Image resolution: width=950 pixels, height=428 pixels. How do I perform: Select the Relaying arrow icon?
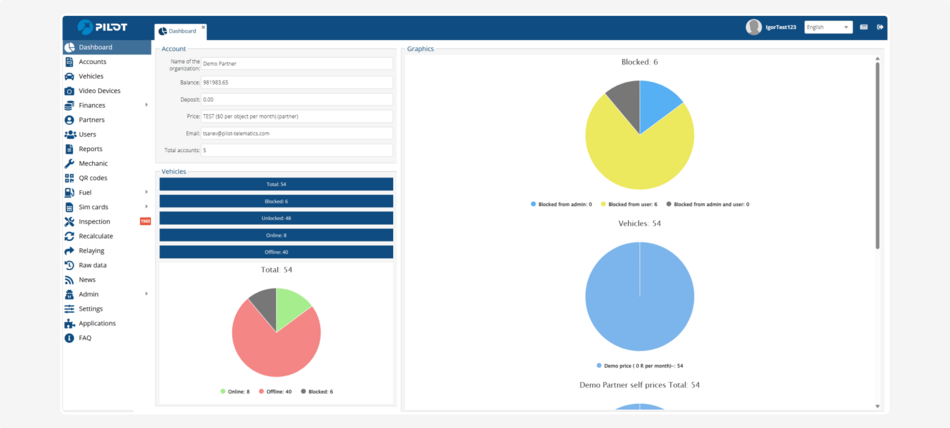coord(69,251)
